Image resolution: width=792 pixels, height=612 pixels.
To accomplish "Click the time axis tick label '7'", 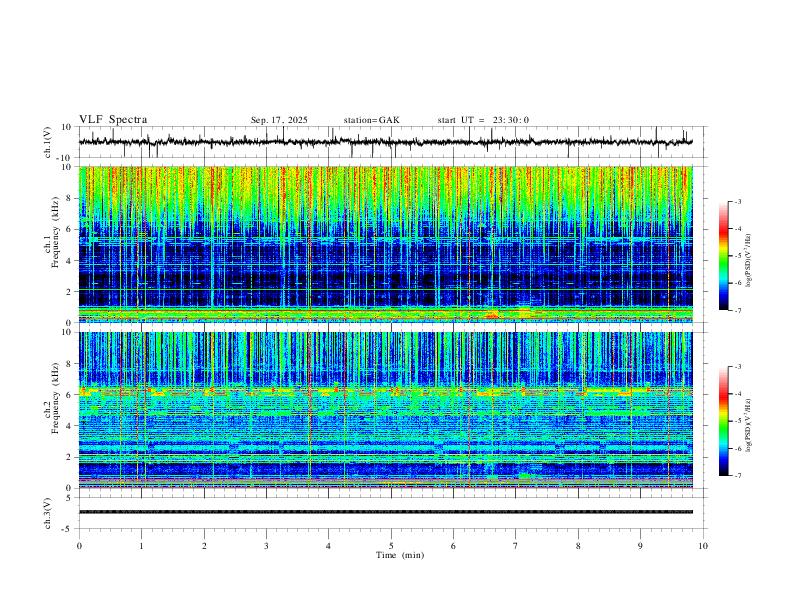I will 516,546.
